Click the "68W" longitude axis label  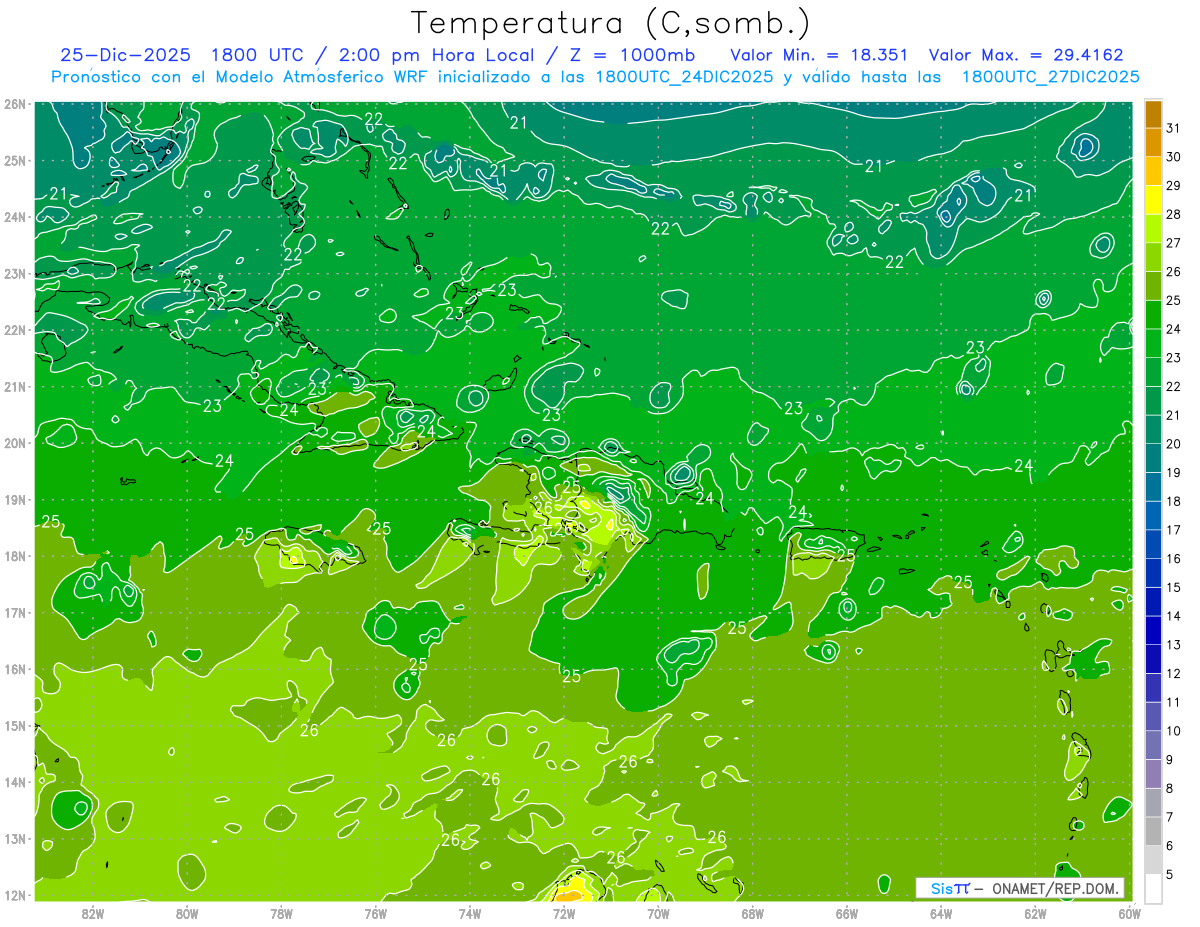pos(753,913)
